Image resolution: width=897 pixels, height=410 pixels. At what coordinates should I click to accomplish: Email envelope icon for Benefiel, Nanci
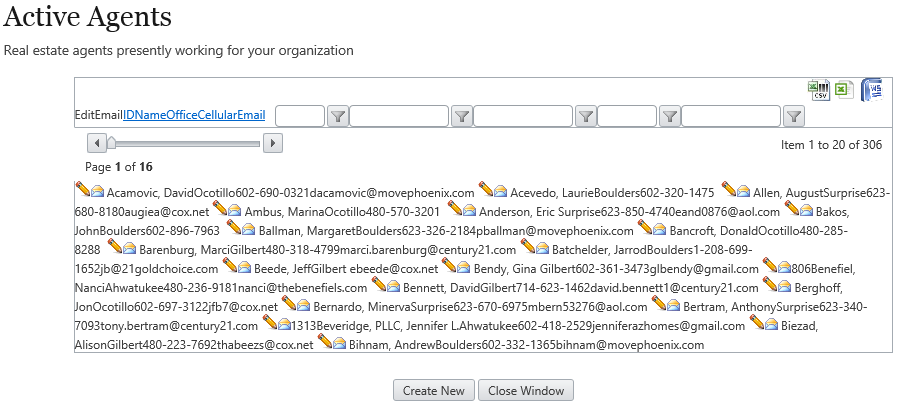[x=784, y=267]
